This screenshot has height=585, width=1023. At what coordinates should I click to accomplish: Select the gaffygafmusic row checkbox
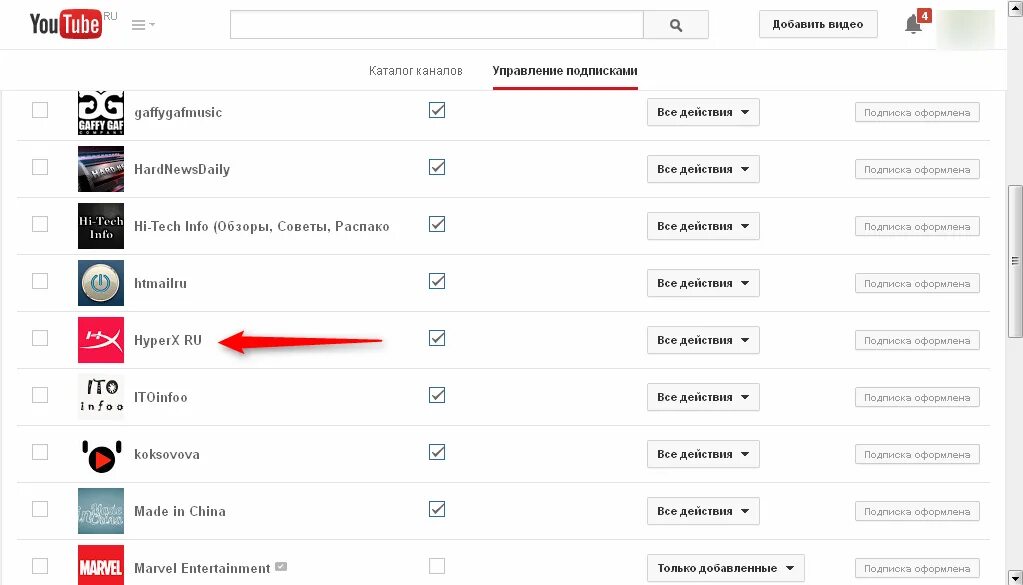click(40, 110)
